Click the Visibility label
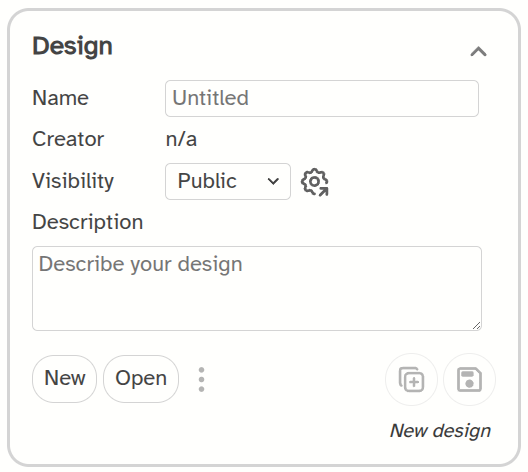The width and height of the screenshot is (528, 472). coord(73,181)
